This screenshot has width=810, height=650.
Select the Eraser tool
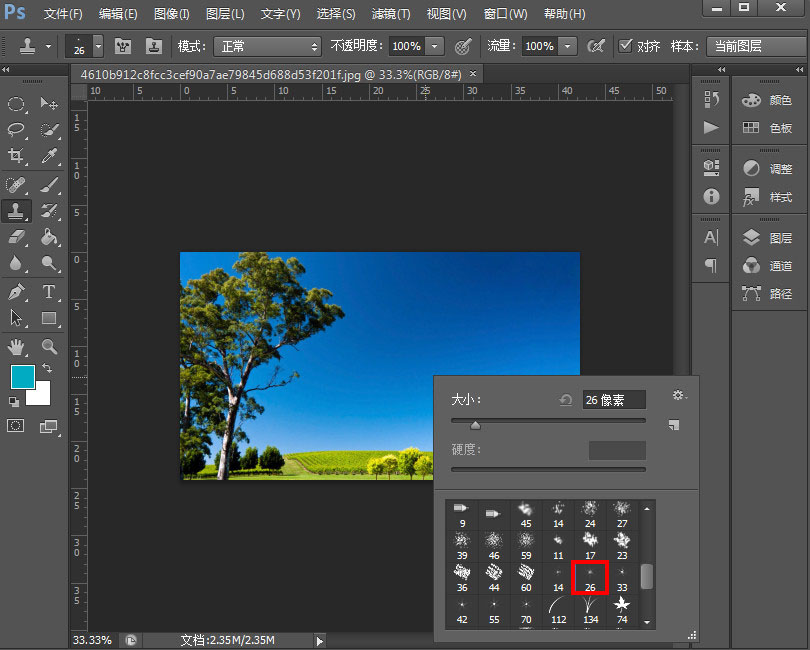click(x=16, y=237)
